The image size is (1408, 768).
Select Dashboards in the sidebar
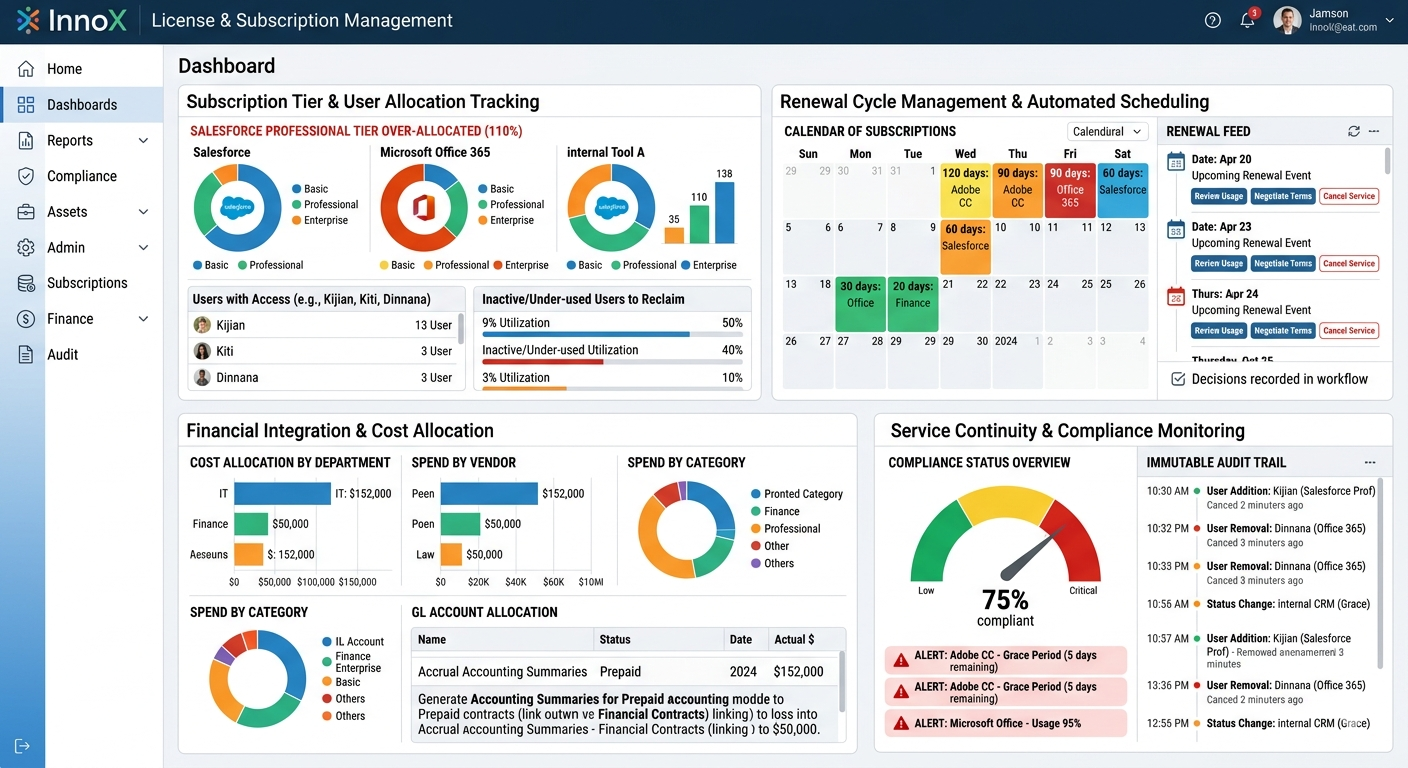click(x=81, y=105)
